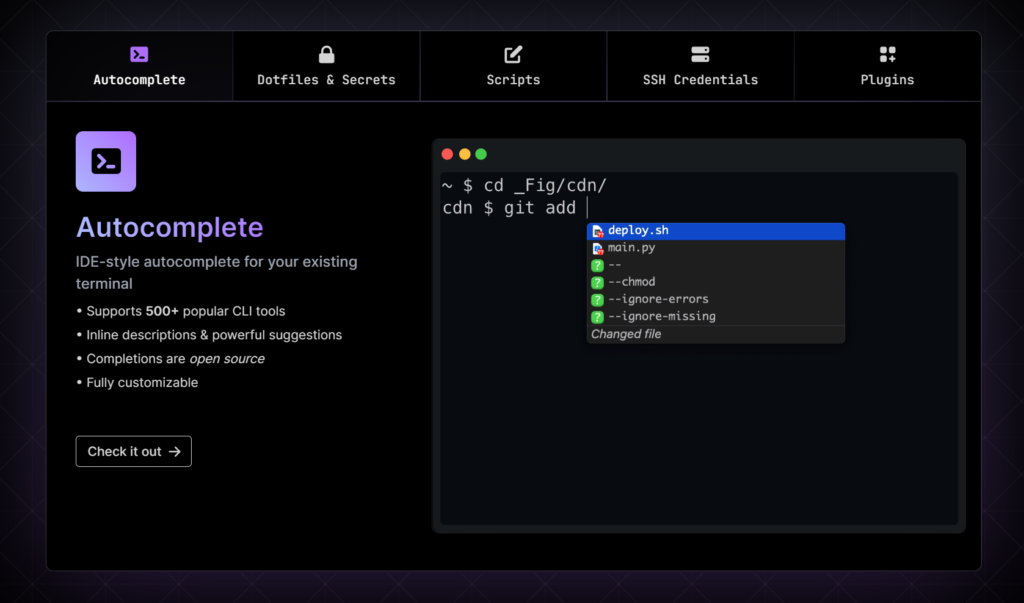Viewport: 1024px width, 603px height.
Task: Click the pencil edit icon above Scripts
Action: pos(513,55)
